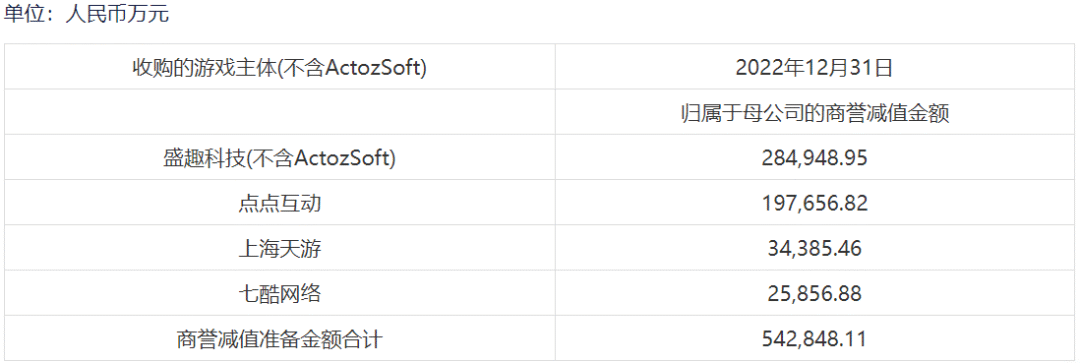
Task: Select the total value 542,848.11
Action: pyautogui.click(x=814, y=340)
